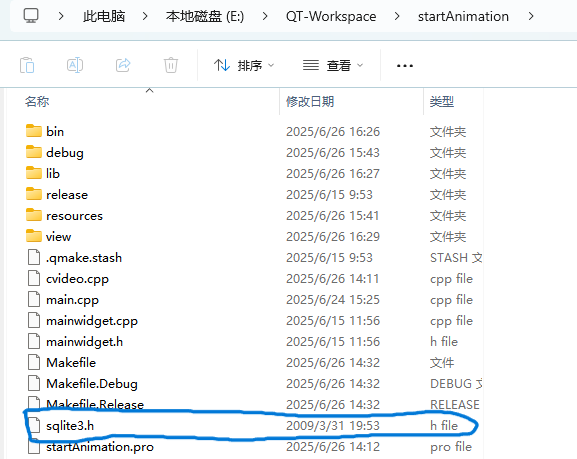The width and height of the screenshot is (577, 459).
Task: Select the file name resources
Action: (x=74, y=215)
